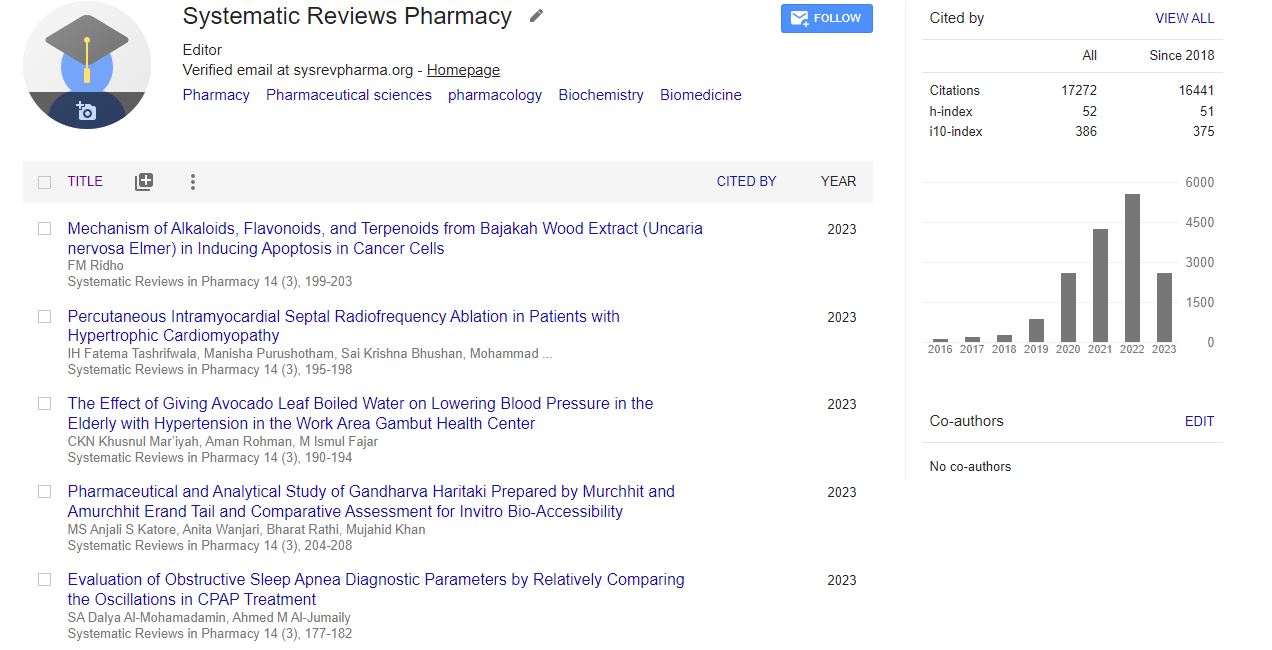Click the add articles plus icon
Screen dimensions: 1272x650
[144, 182]
